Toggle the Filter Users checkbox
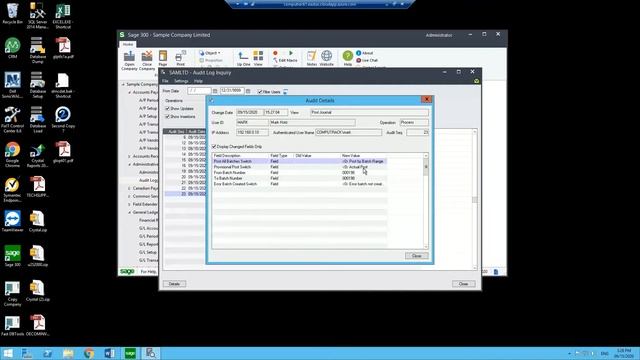The image size is (640, 360). 260,92
